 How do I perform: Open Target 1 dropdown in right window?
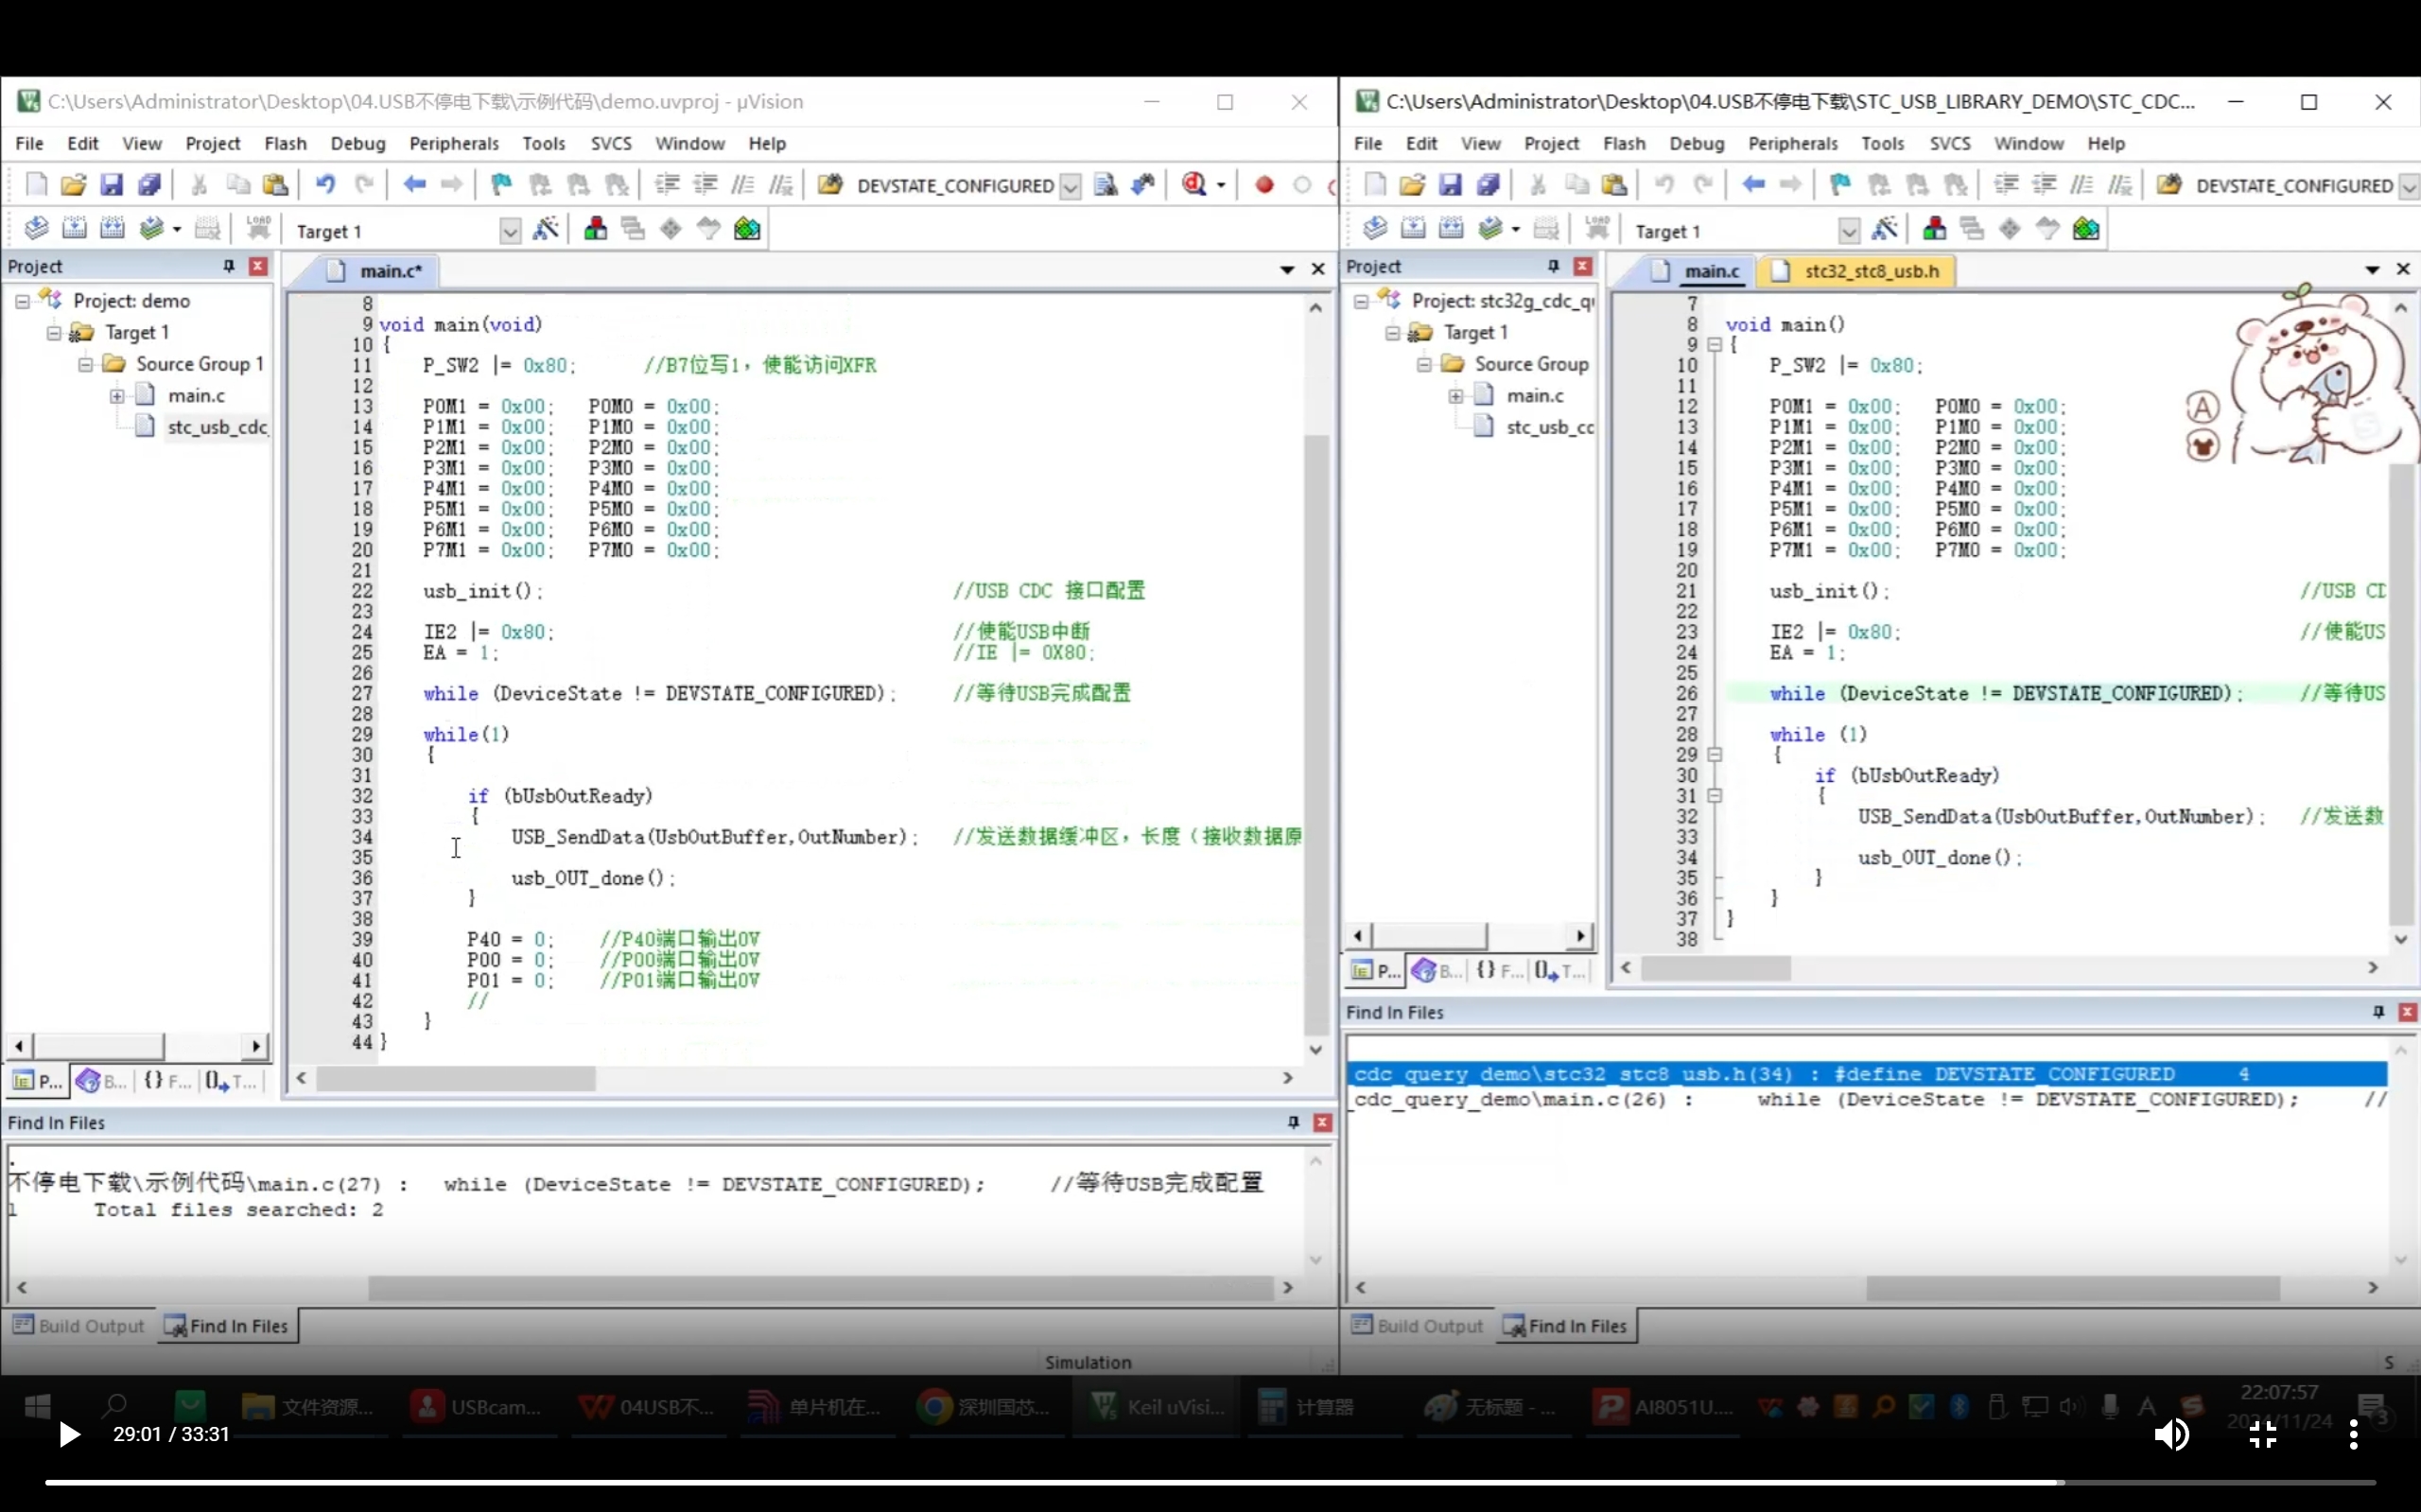coord(1849,231)
